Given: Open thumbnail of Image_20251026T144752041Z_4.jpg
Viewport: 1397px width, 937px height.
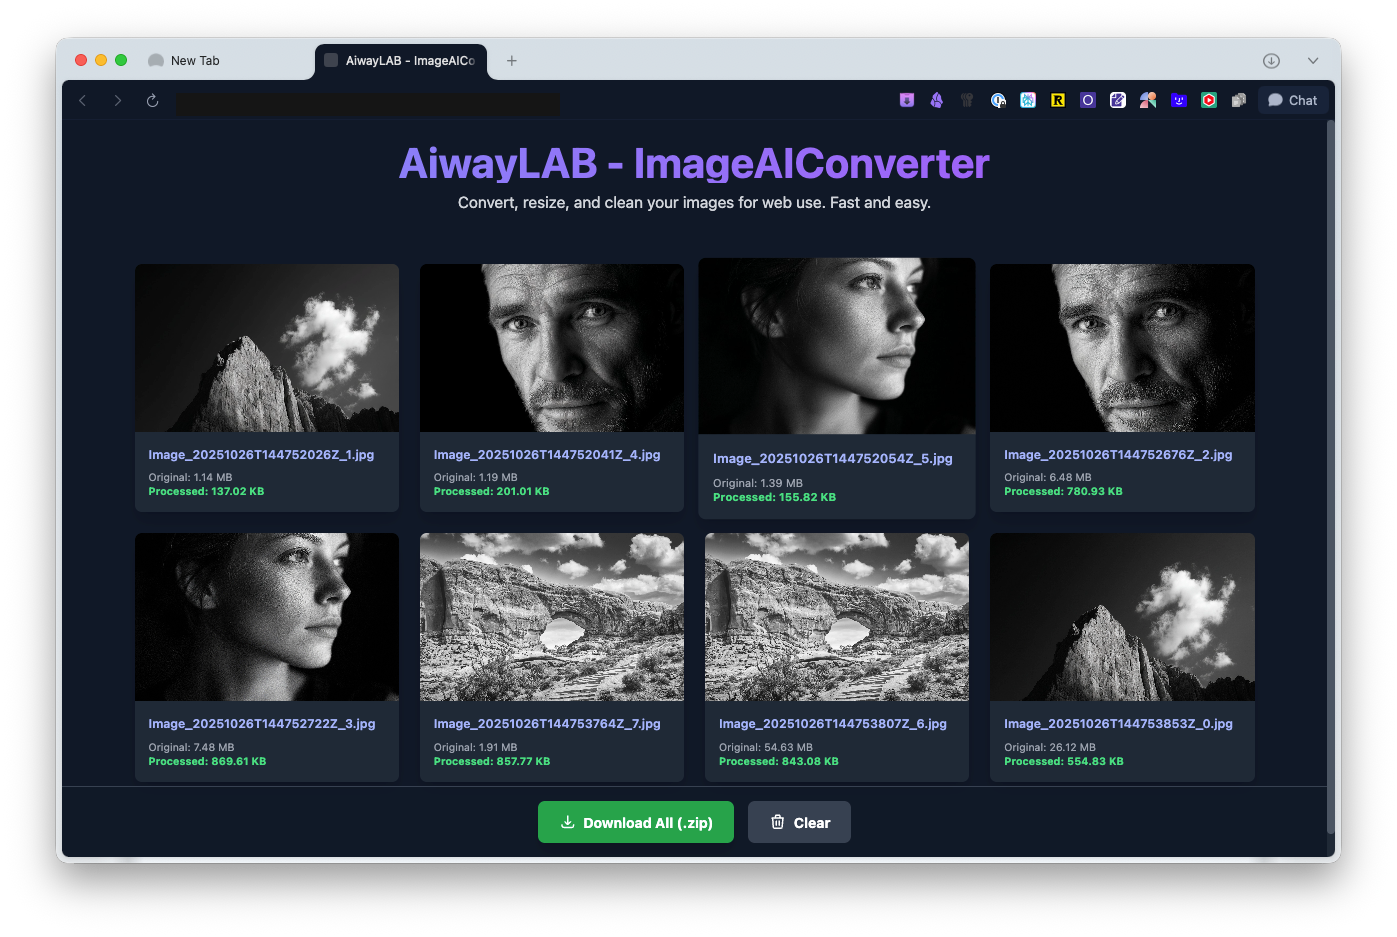Looking at the screenshot, I should (x=552, y=348).
